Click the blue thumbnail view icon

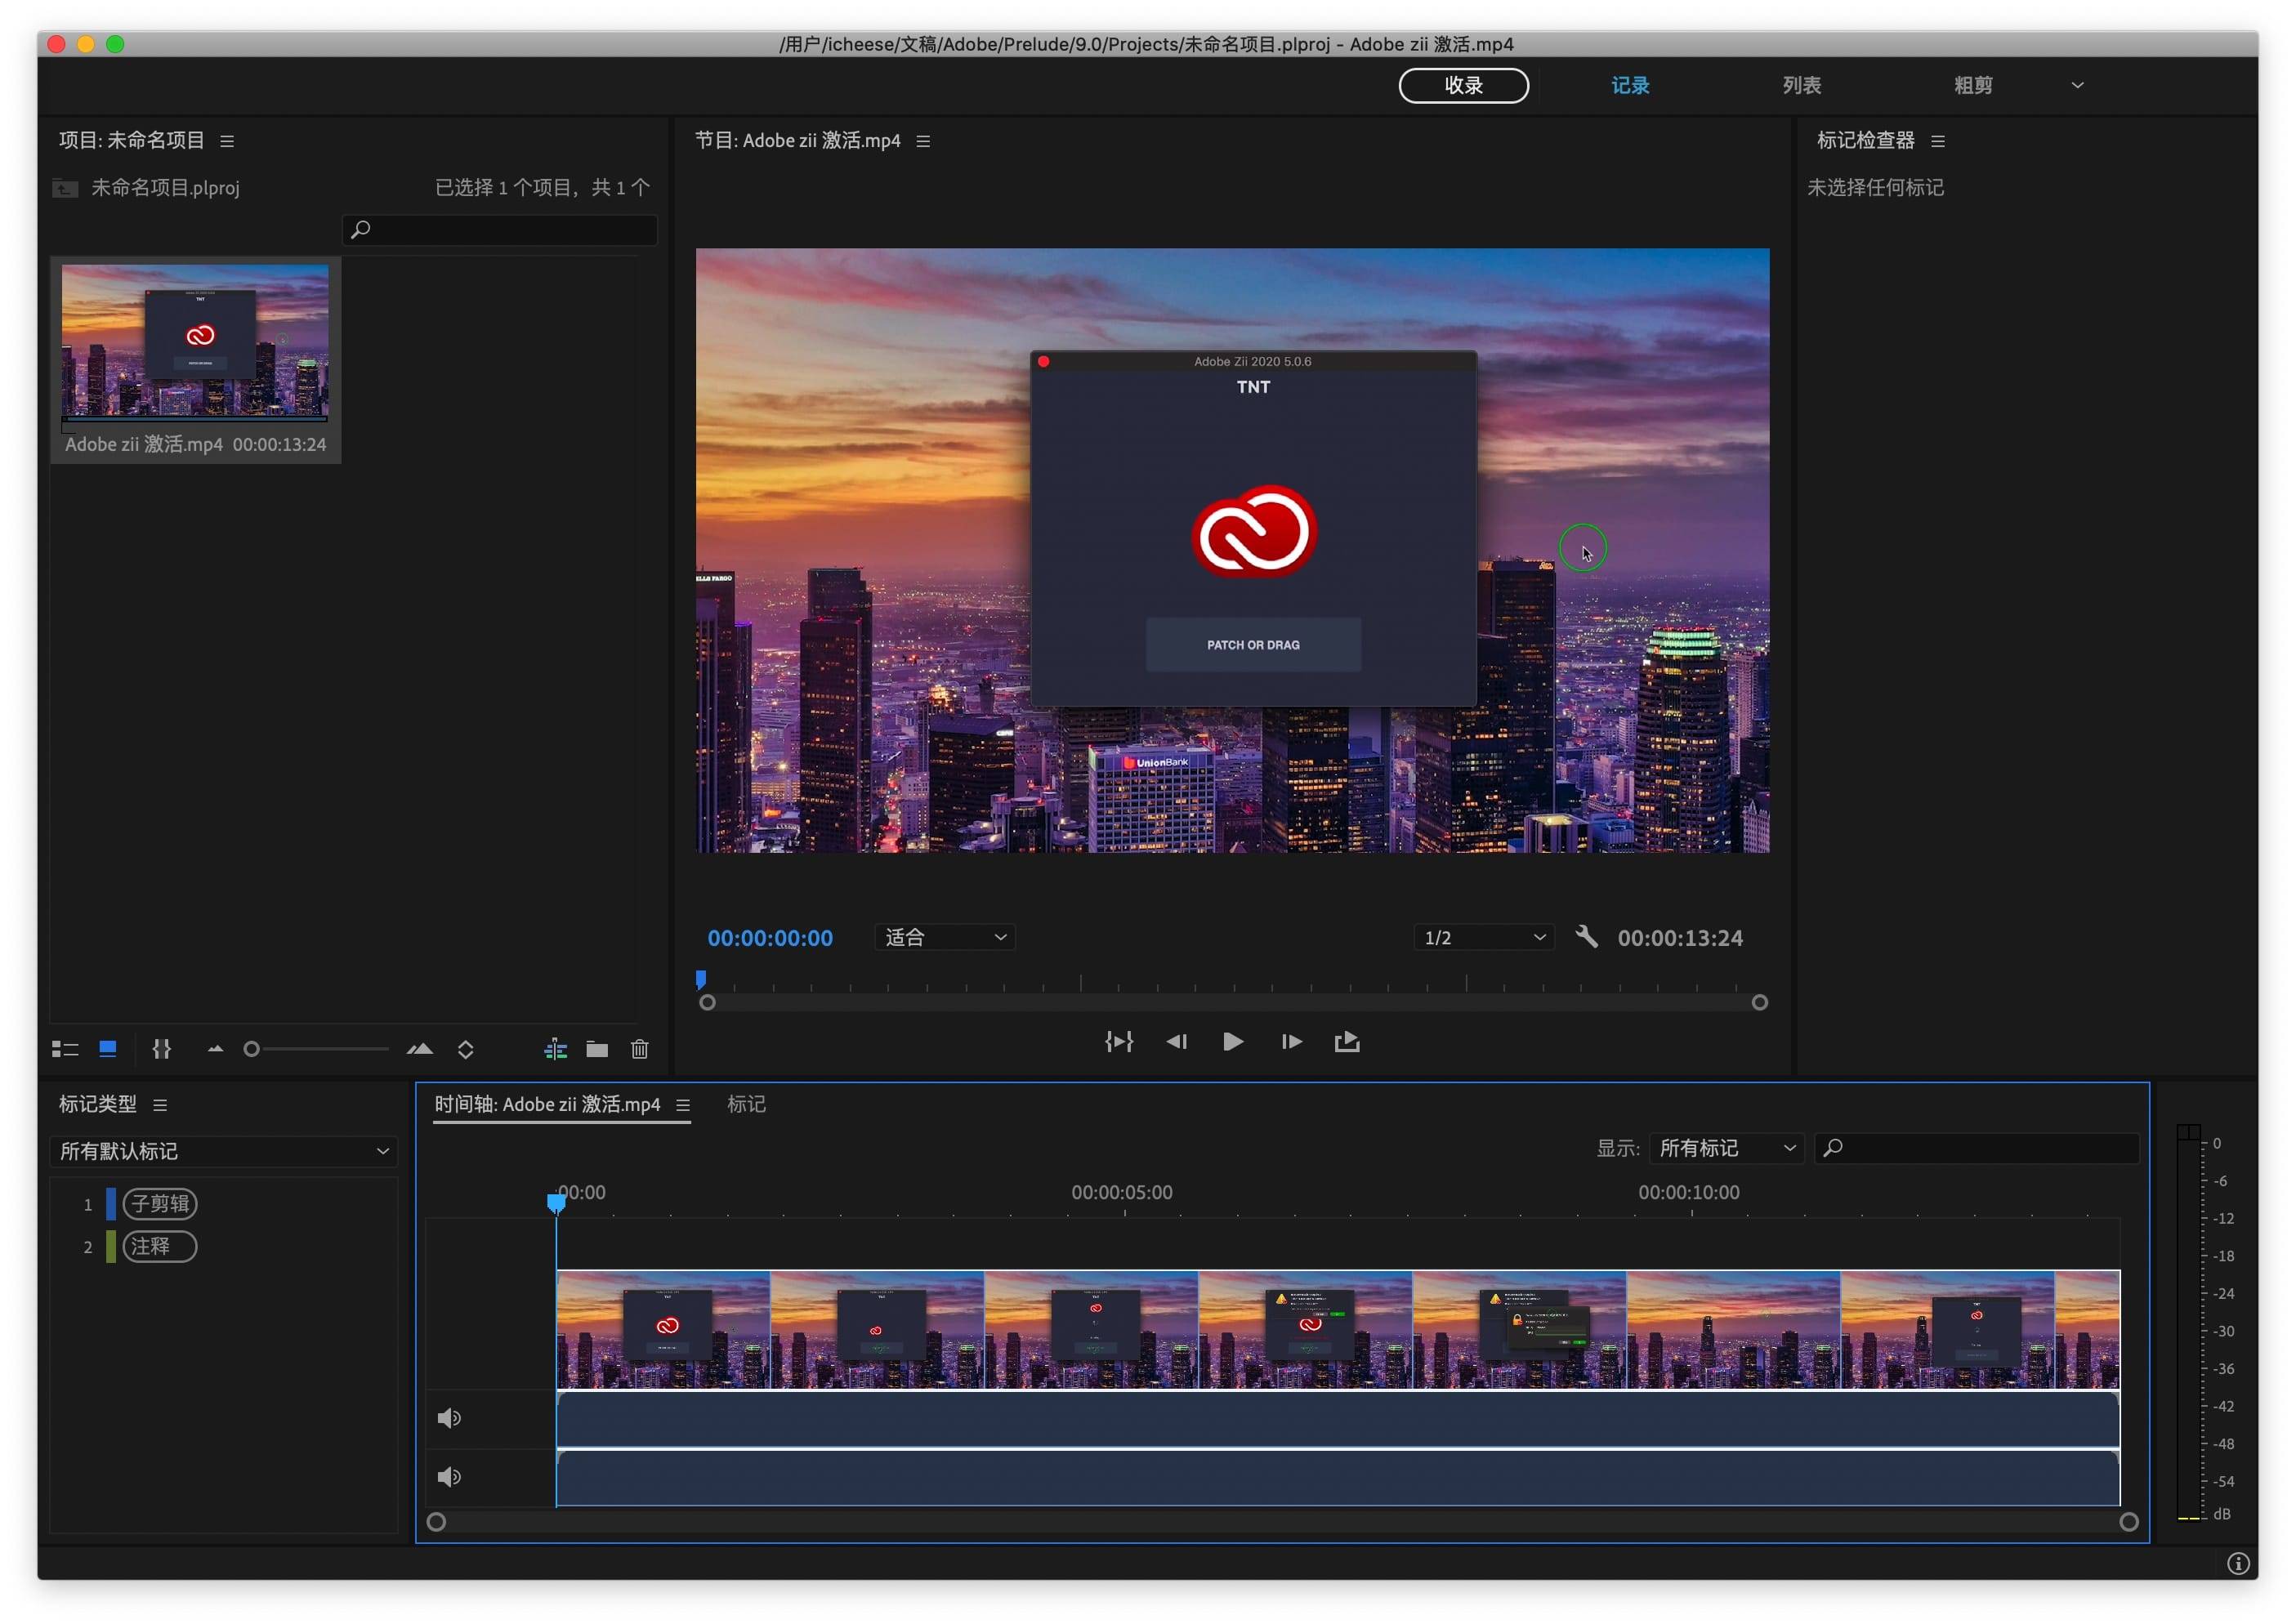(108, 1049)
